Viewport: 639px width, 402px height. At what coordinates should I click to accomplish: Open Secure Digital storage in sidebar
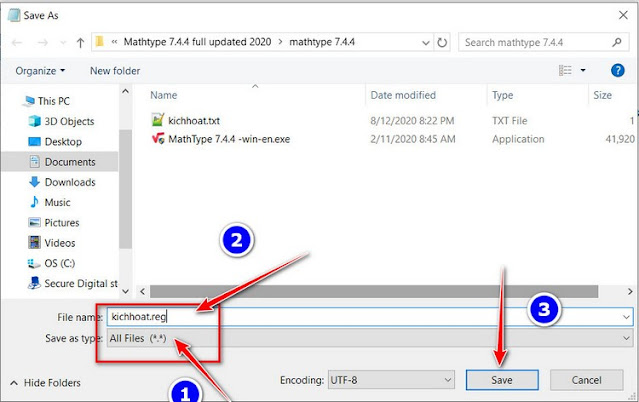(x=81, y=283)
